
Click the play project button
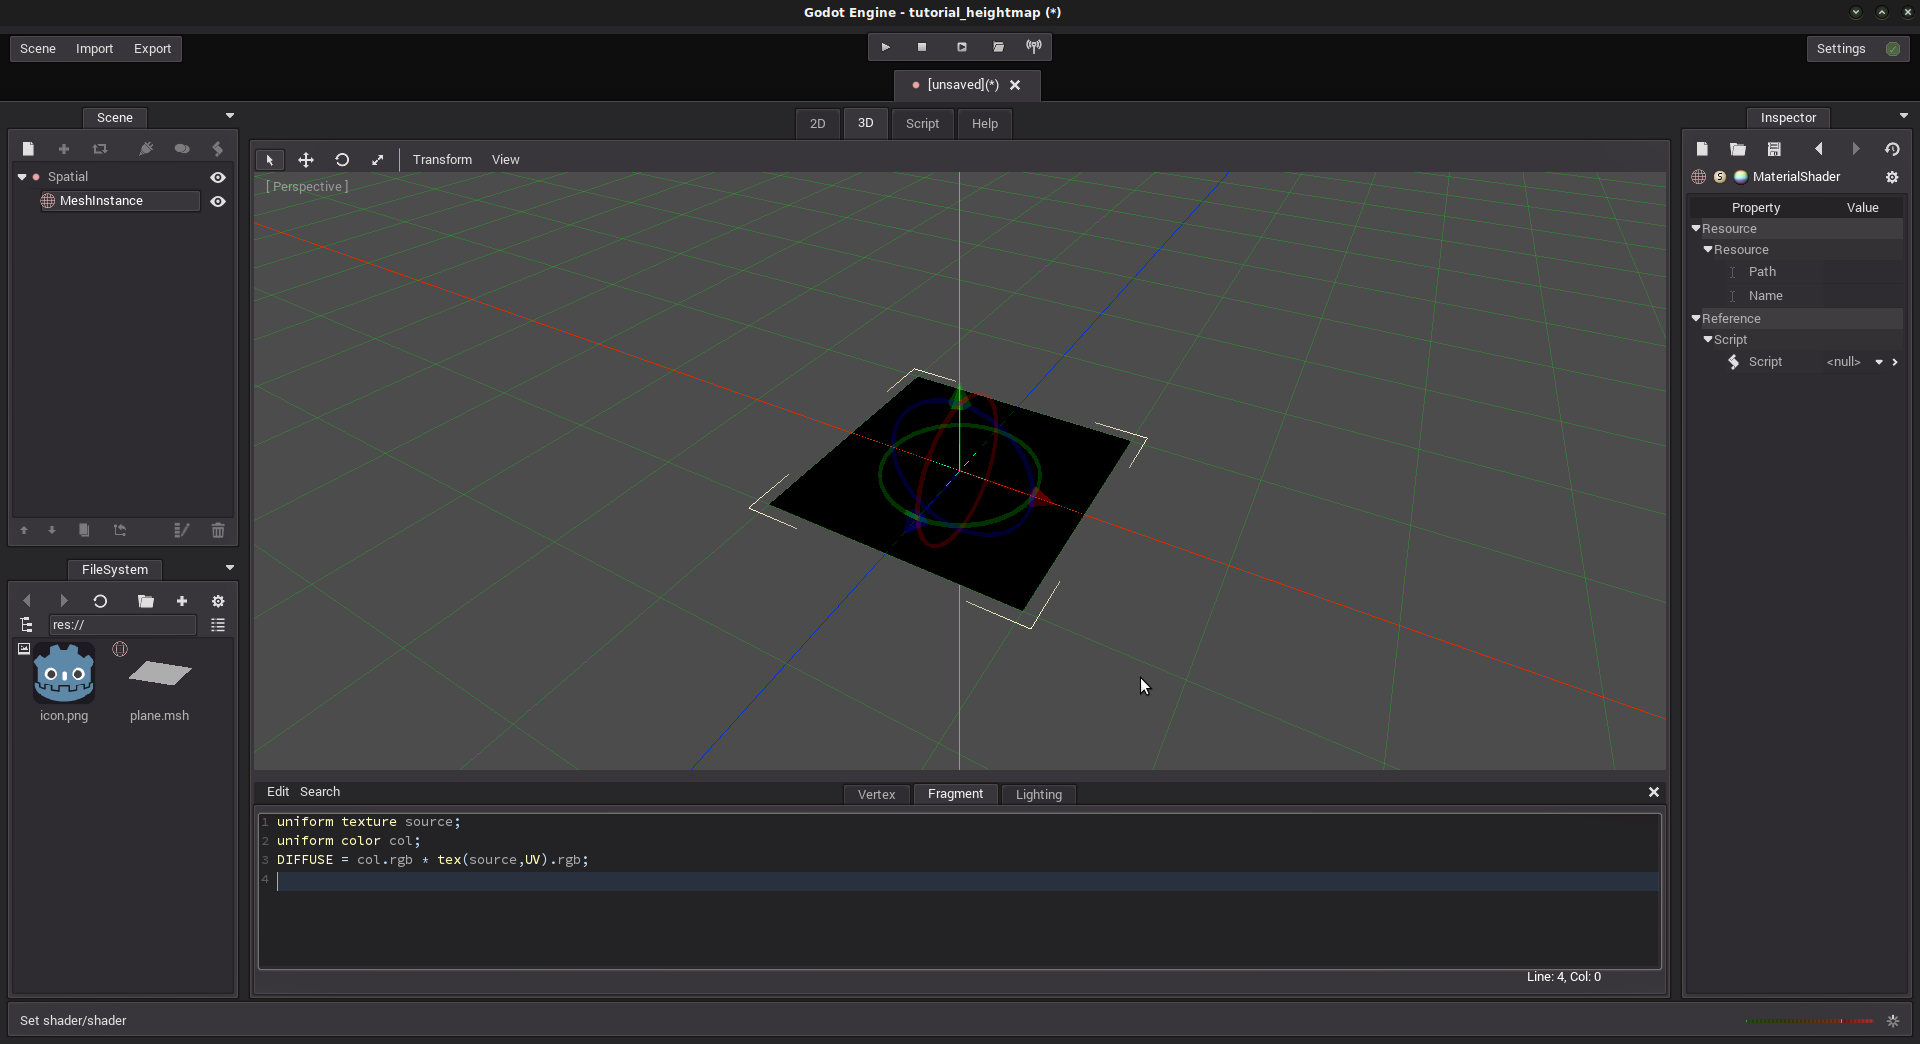[885, 47]
